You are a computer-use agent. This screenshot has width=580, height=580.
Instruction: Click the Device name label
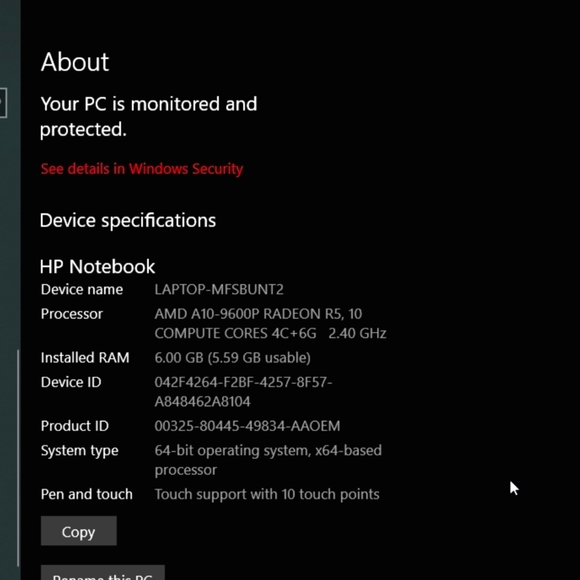click(82, 289)
